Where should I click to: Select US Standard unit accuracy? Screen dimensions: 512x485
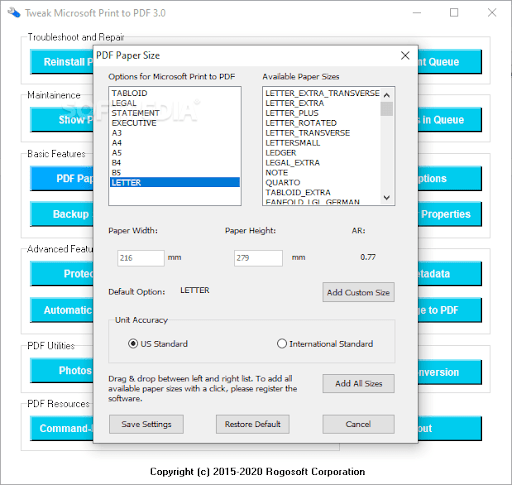pos(158,344)
